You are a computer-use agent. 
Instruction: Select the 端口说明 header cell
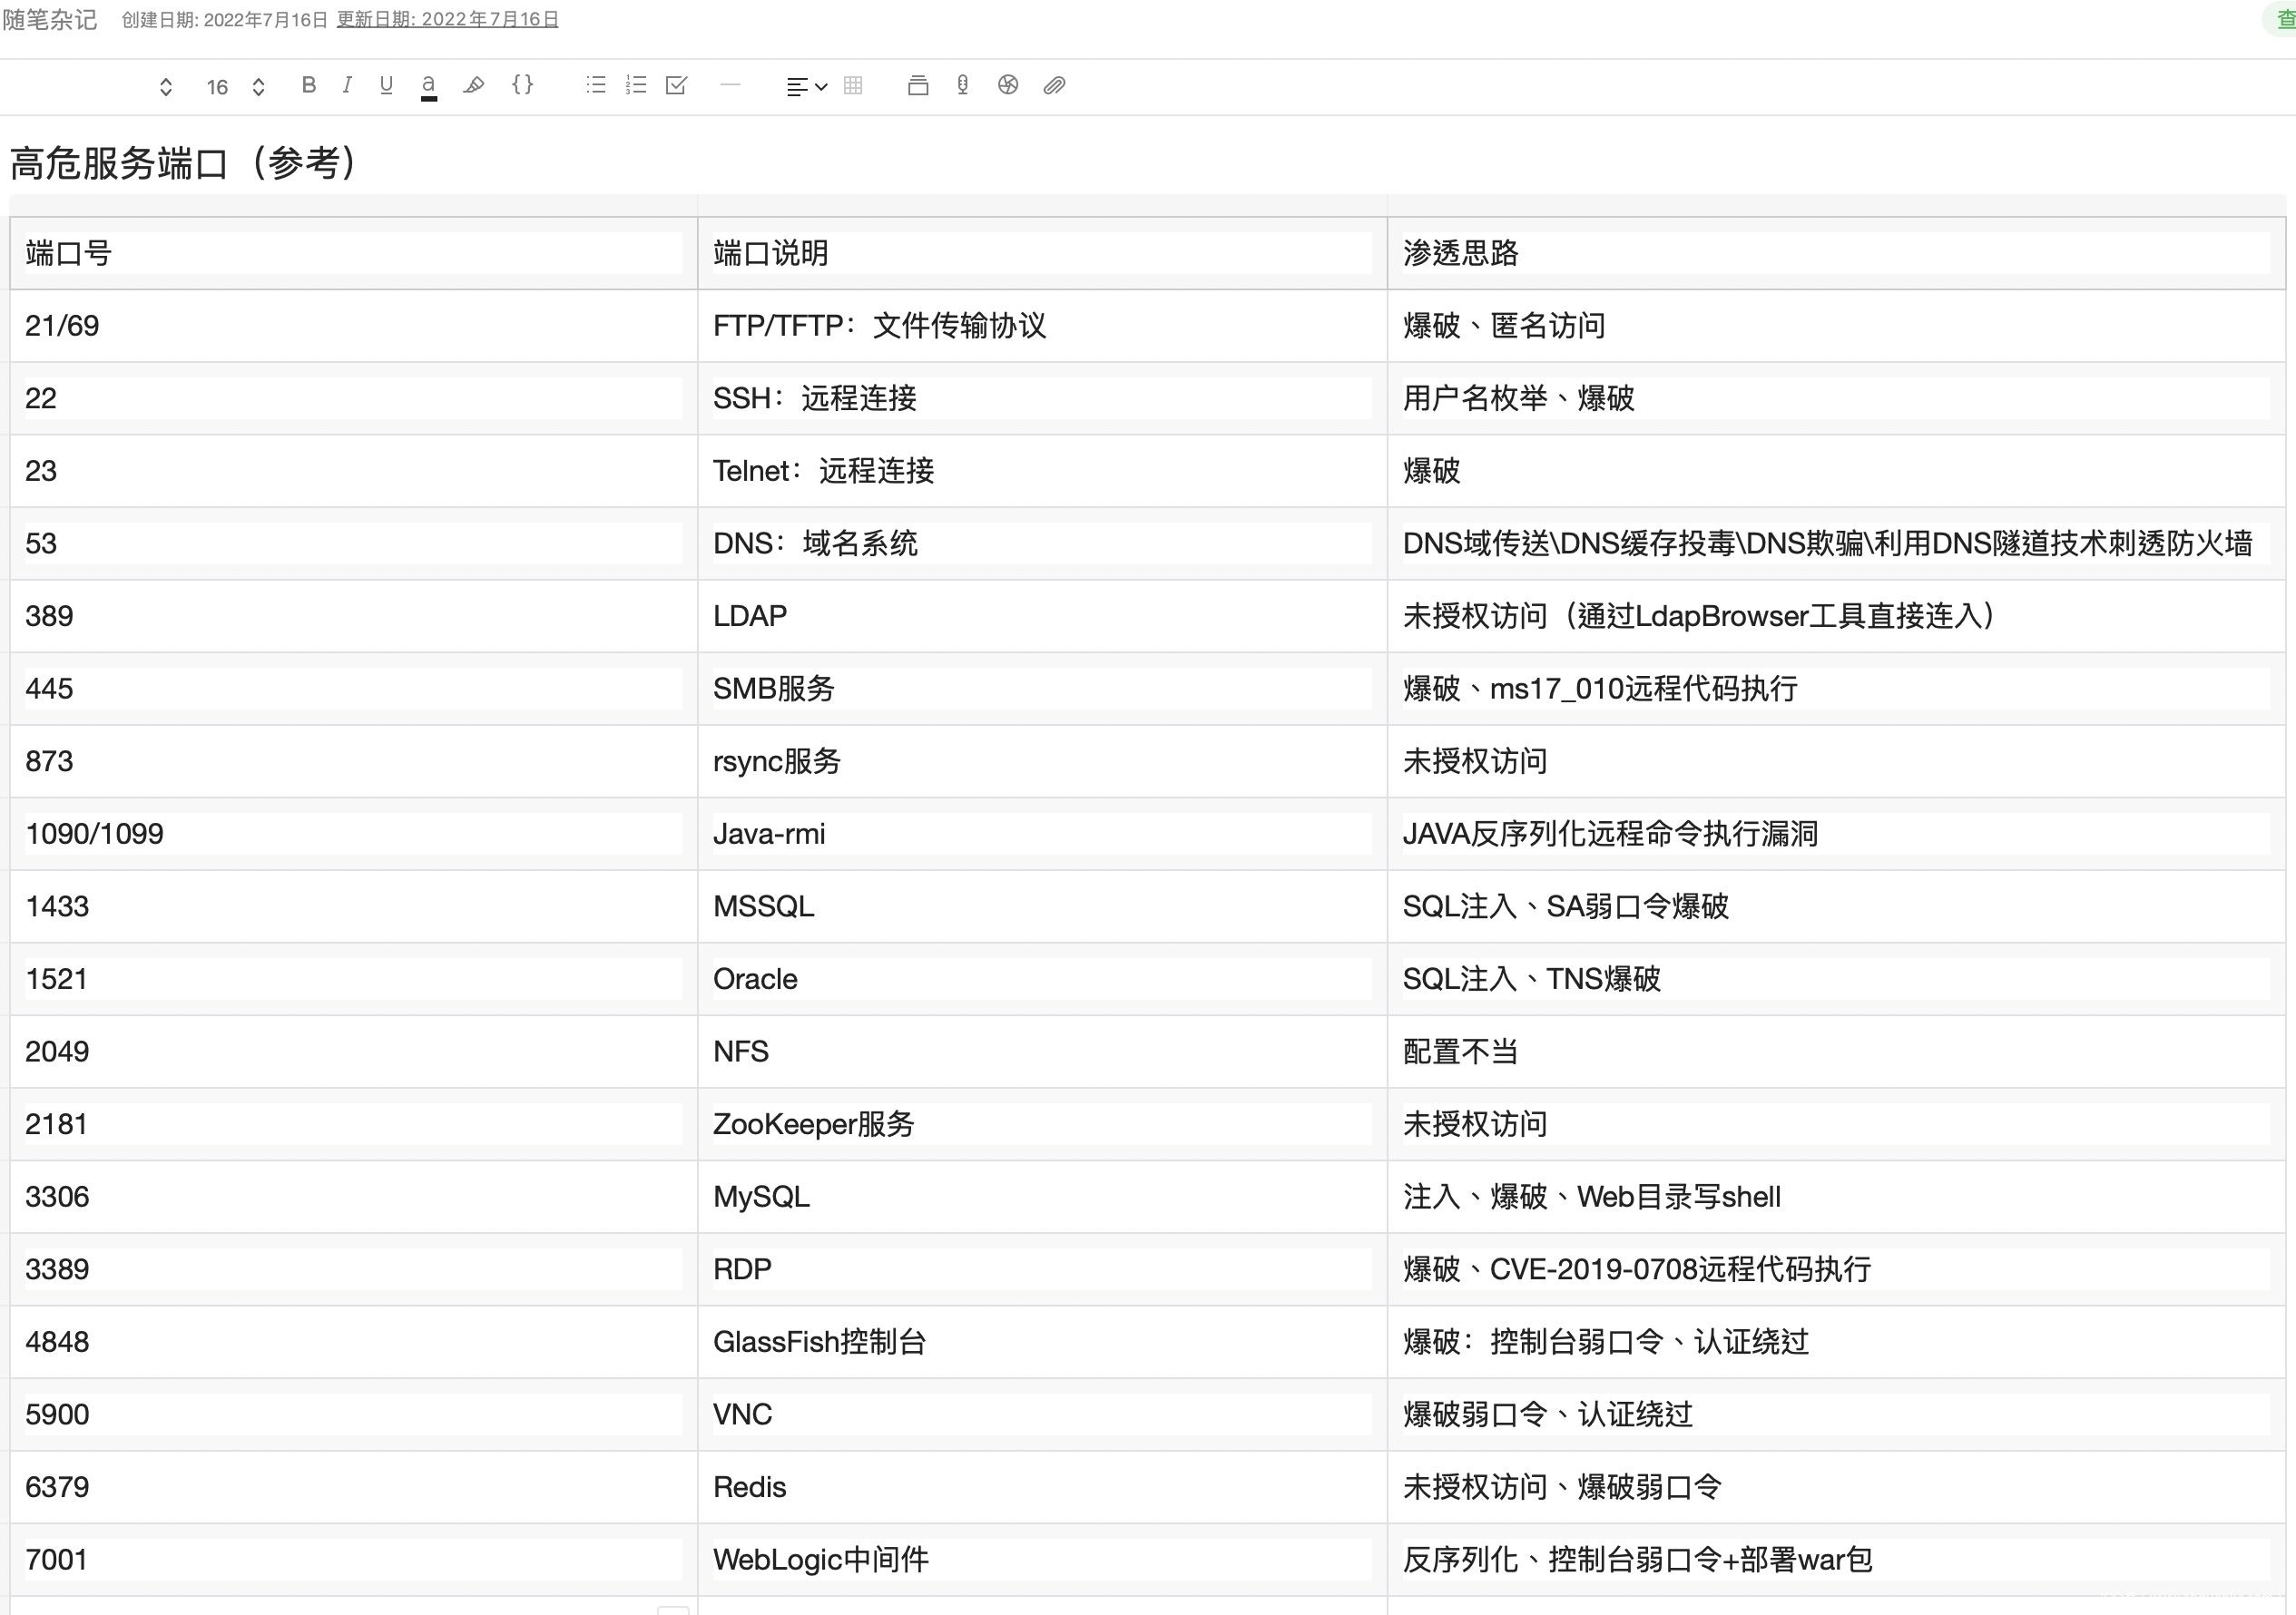1042,253
